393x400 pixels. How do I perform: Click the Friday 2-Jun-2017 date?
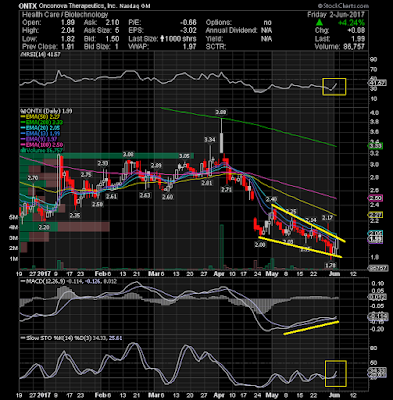pyautogui.click(x=336, y=15)
